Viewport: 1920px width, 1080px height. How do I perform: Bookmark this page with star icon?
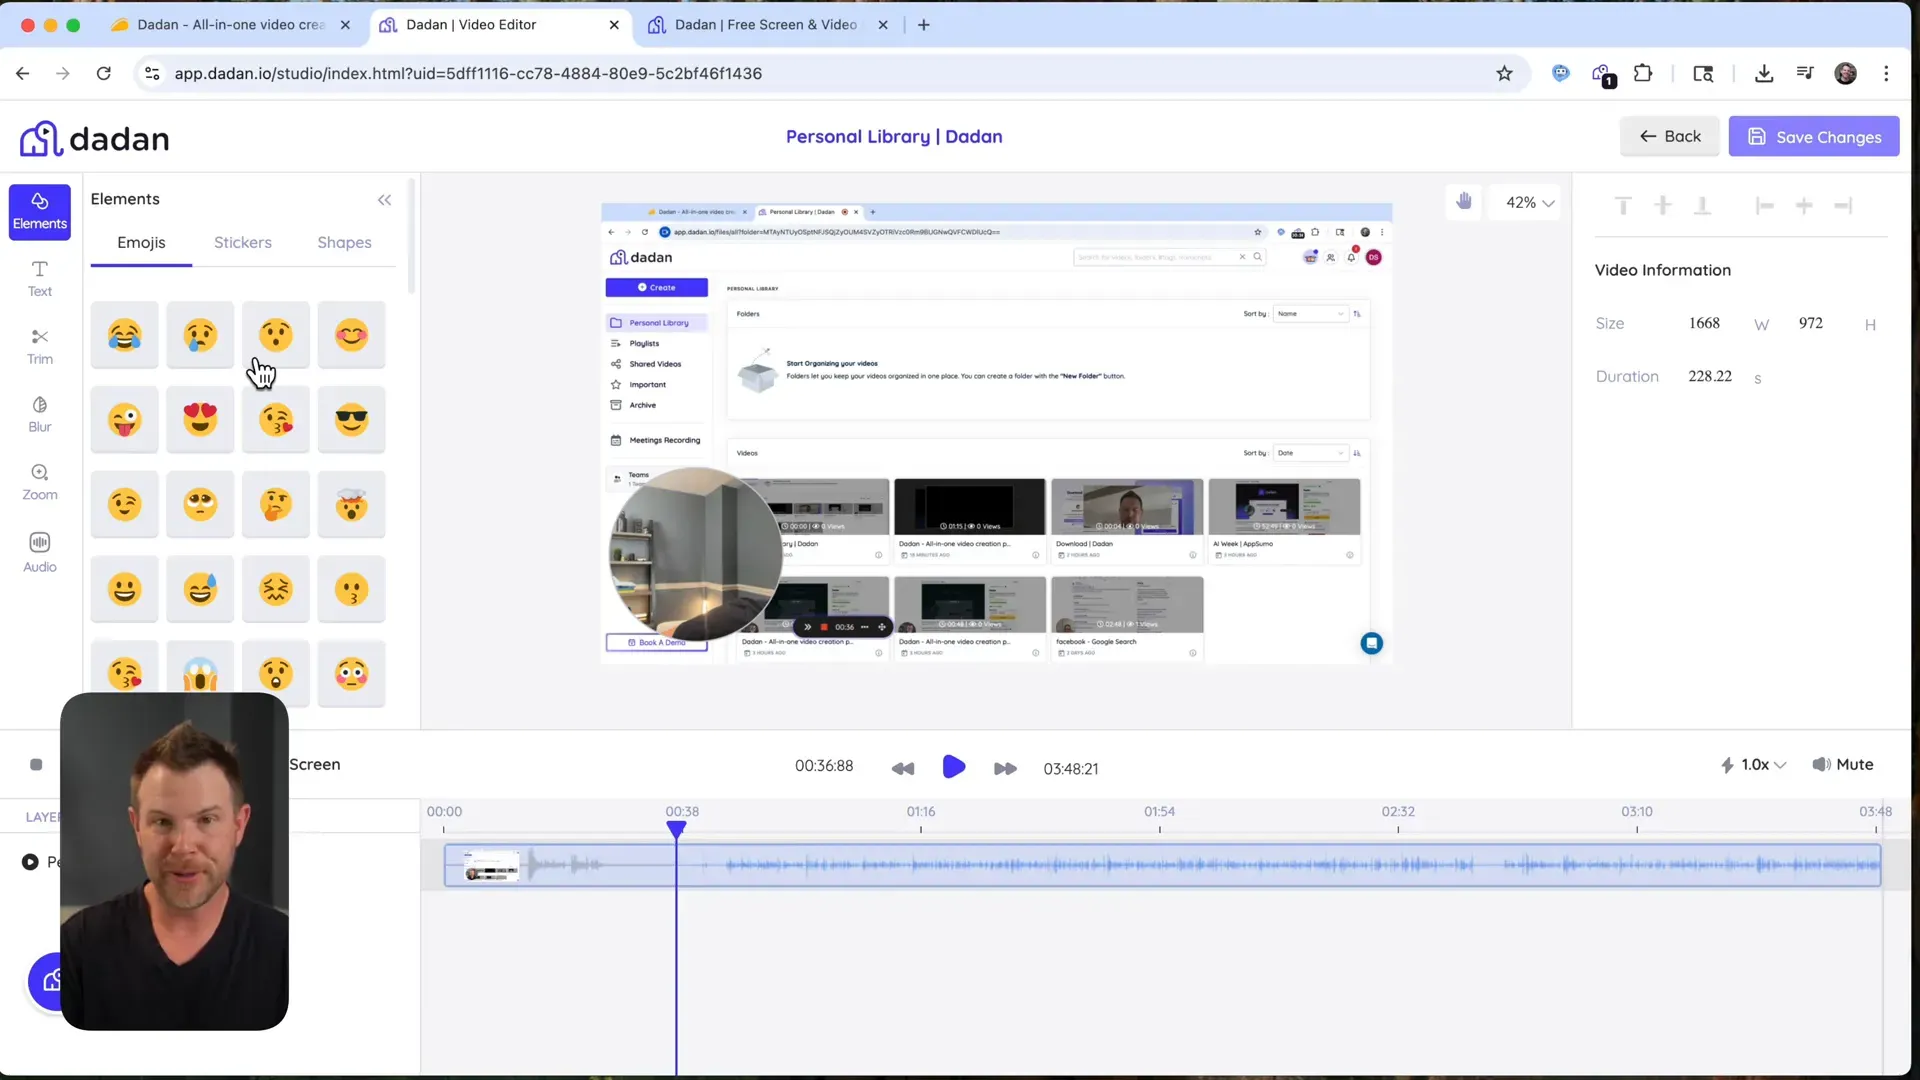pos(1504,73)
